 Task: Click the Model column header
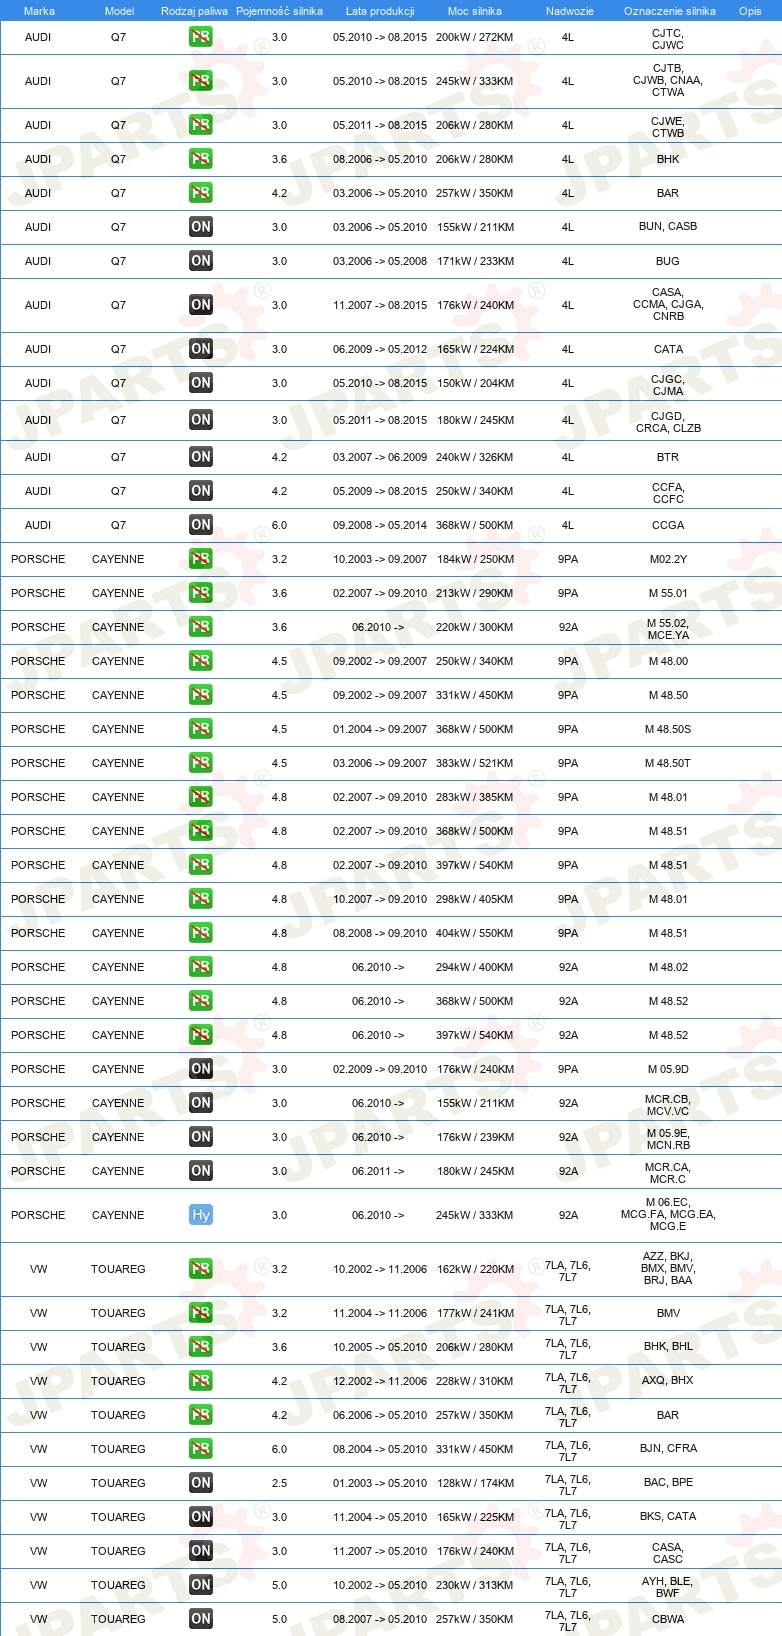(119, 11)
